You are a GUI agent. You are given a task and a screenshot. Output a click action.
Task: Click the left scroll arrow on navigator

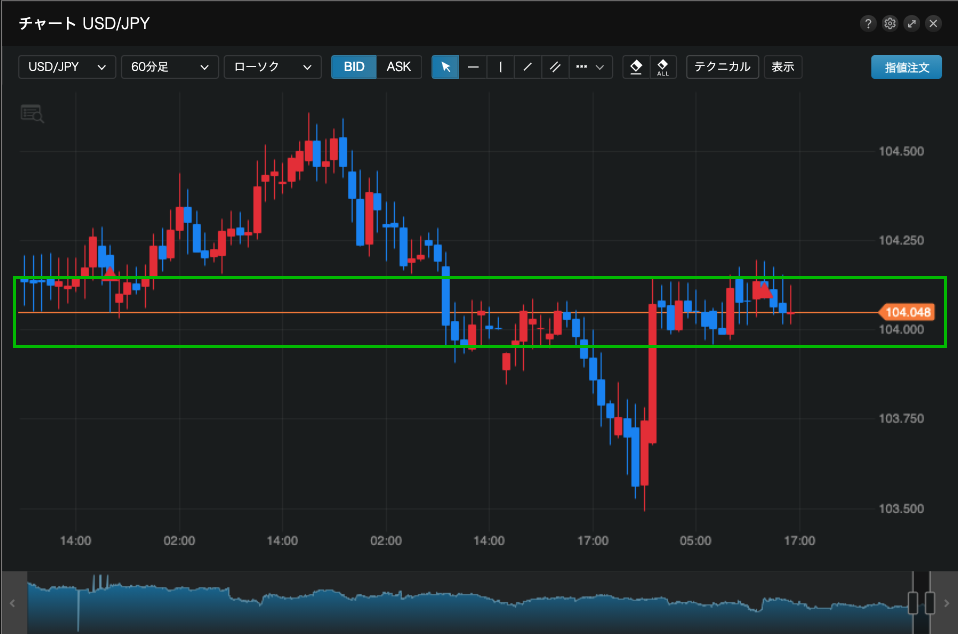click(12, 603)
